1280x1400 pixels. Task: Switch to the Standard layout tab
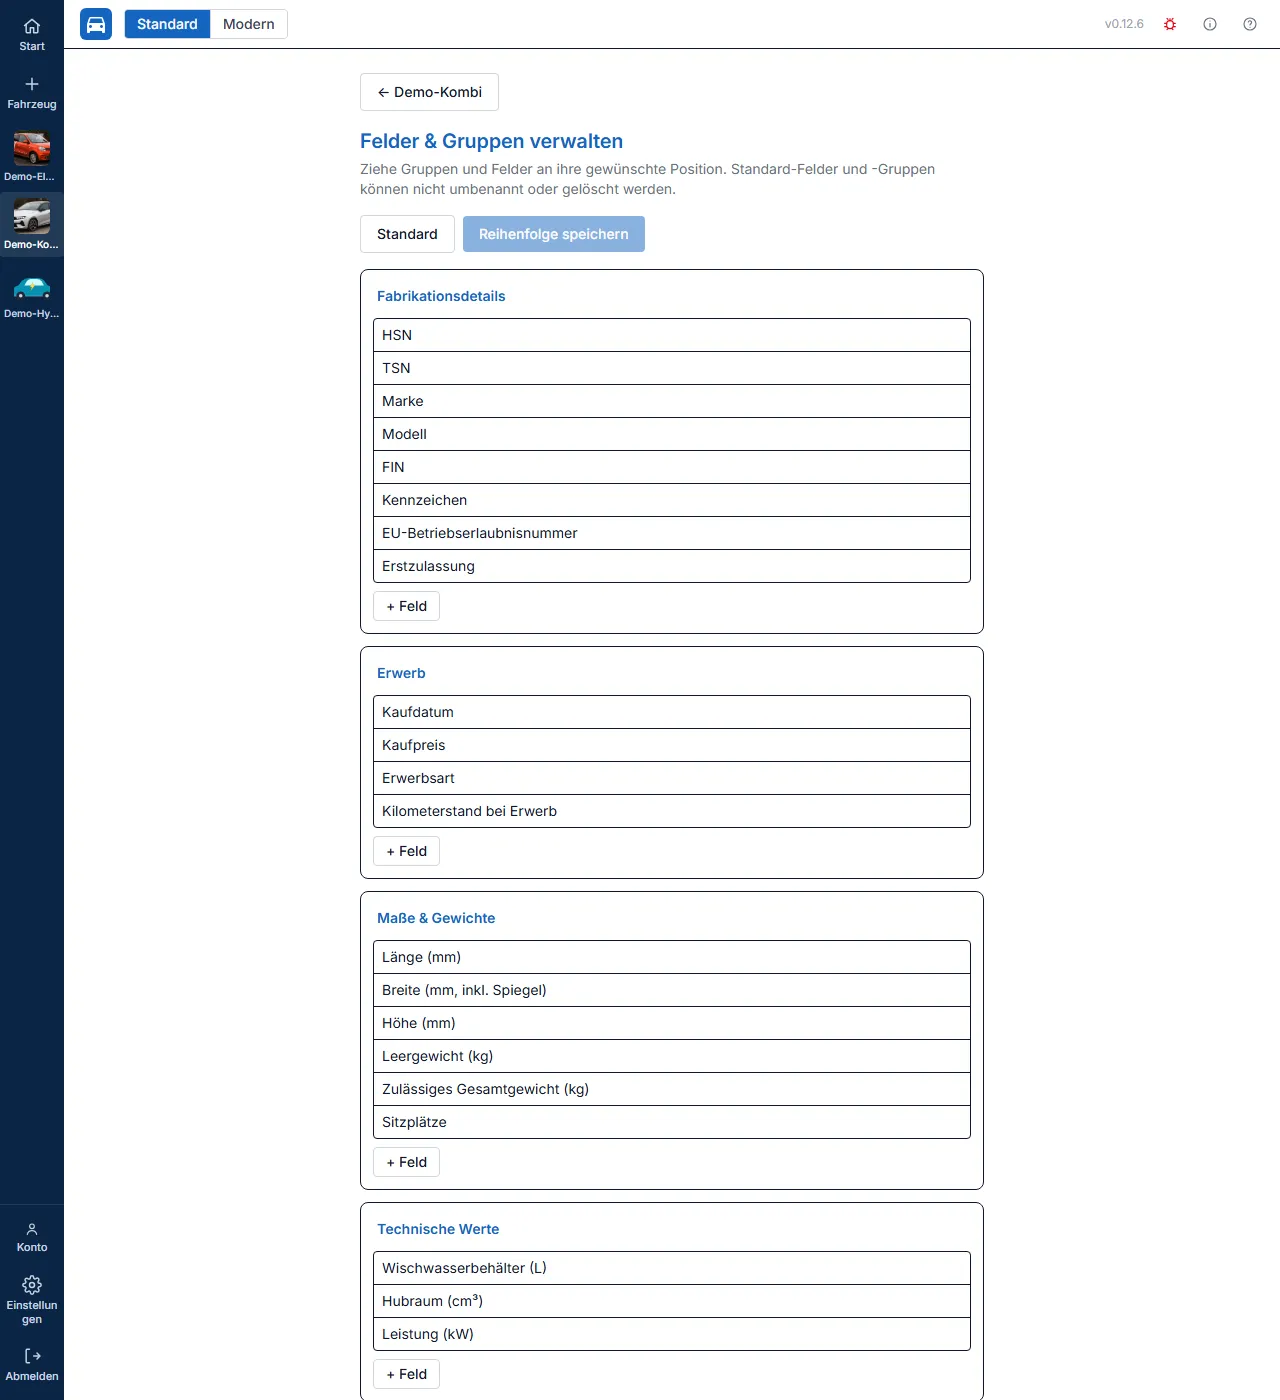pyautogui.click(x=167, y=24)
